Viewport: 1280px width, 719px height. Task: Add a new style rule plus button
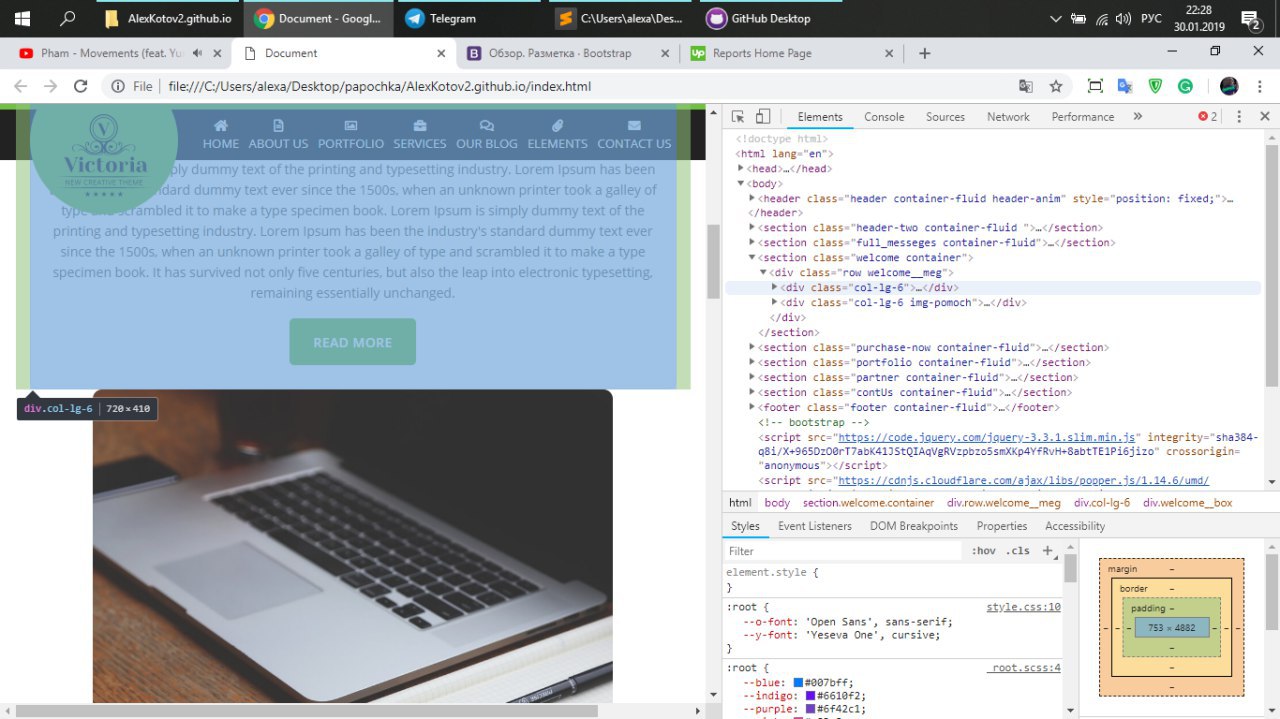[1047, 551]
